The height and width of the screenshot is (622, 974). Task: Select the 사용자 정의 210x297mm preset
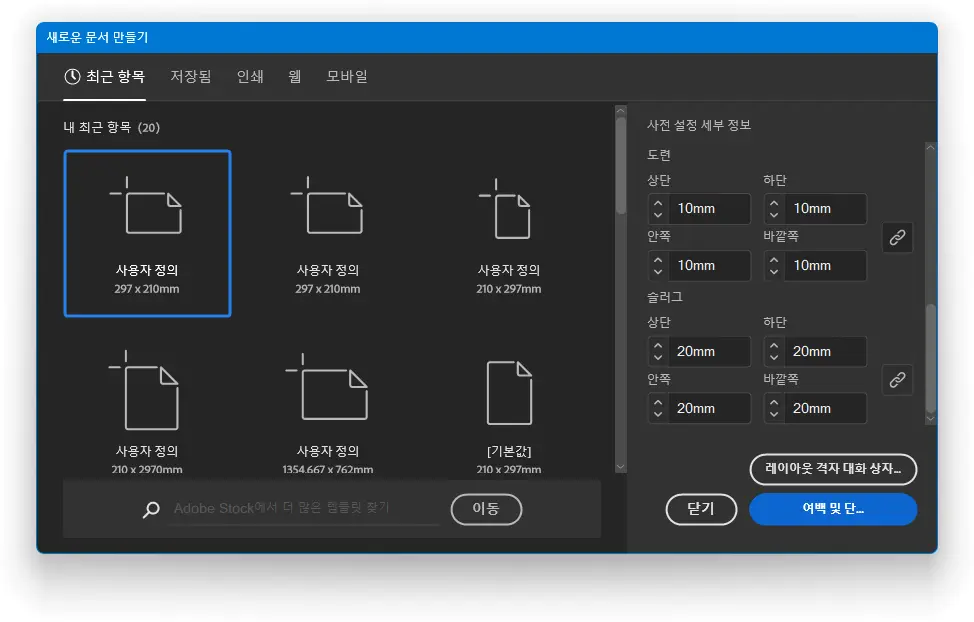coord(508,232)
